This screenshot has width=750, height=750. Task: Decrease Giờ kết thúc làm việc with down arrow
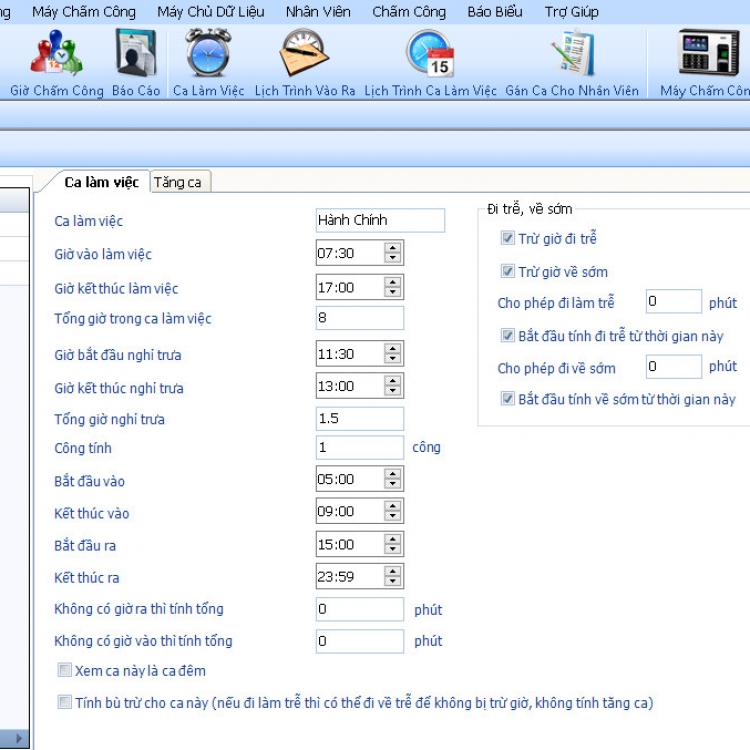click(x=393, y=292)
